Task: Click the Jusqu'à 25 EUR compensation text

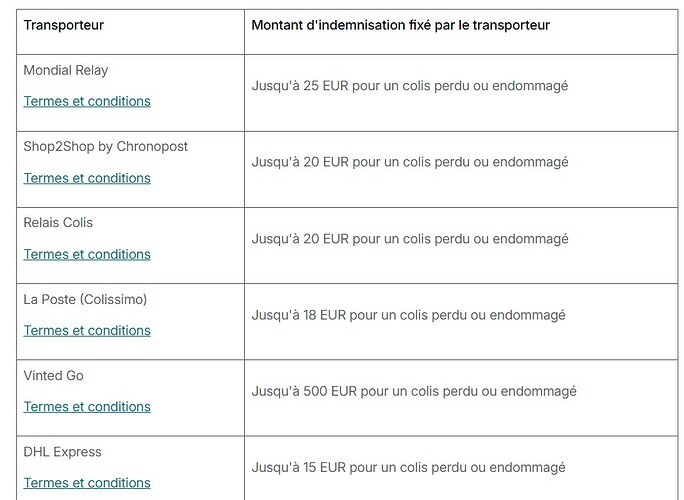Action: click(410, 86)
